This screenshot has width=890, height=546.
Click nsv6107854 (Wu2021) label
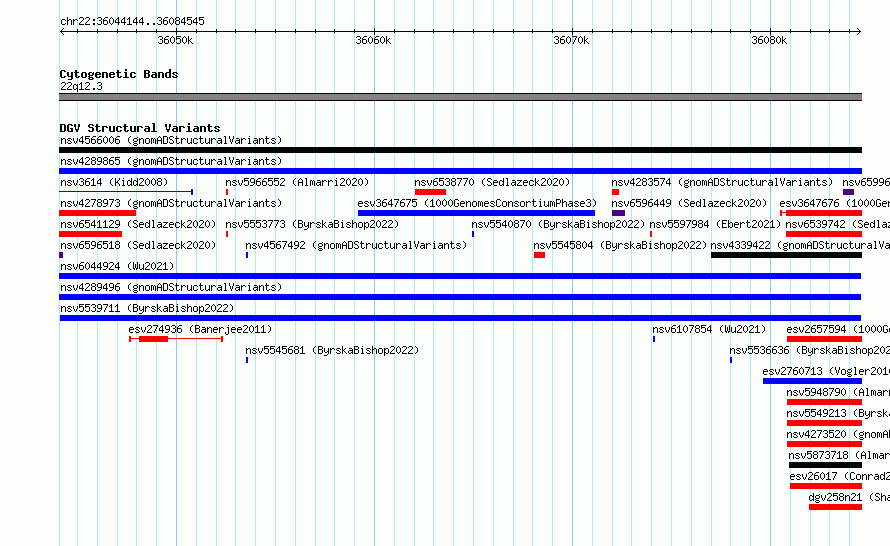pyautogui.click(x=709, y=329)
